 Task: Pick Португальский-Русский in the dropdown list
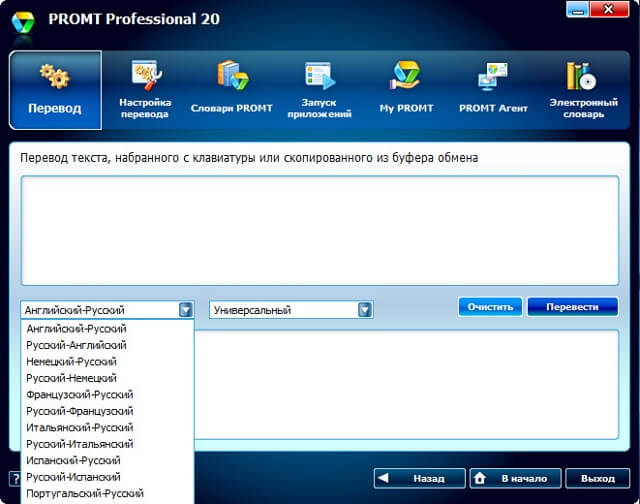pos(85,493)
